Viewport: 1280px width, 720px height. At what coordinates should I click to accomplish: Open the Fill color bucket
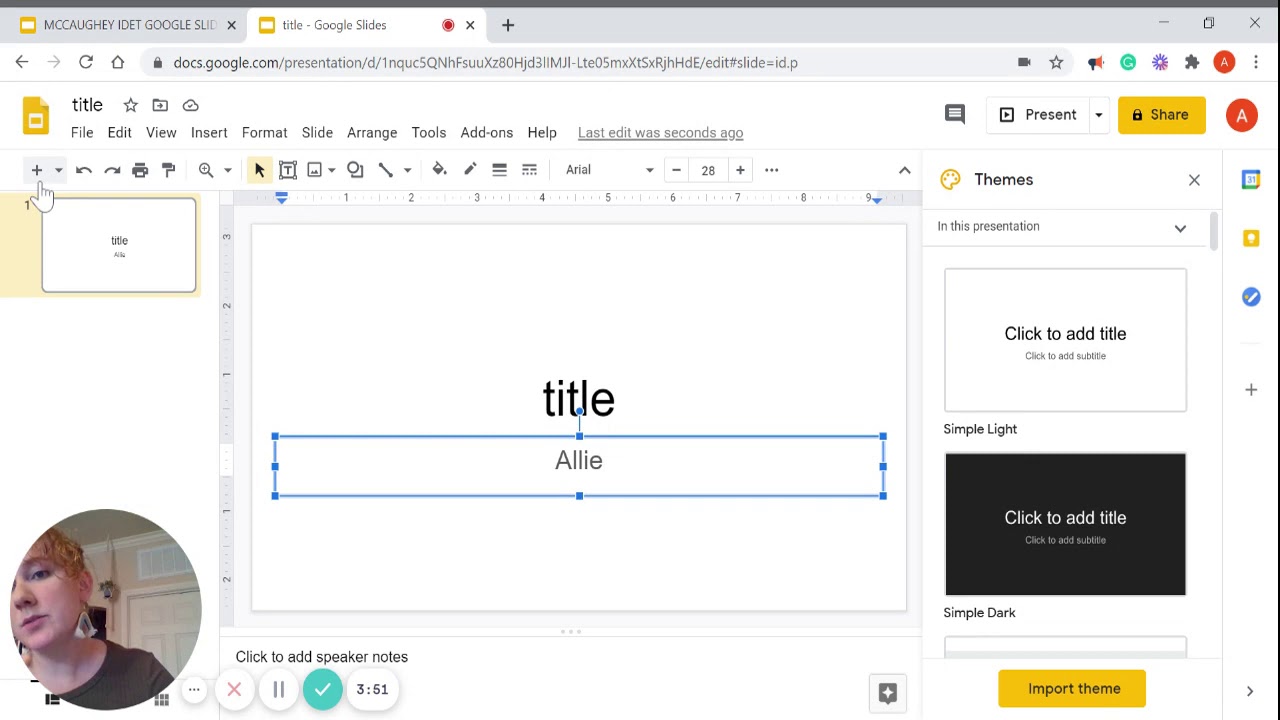click(439, 170)
